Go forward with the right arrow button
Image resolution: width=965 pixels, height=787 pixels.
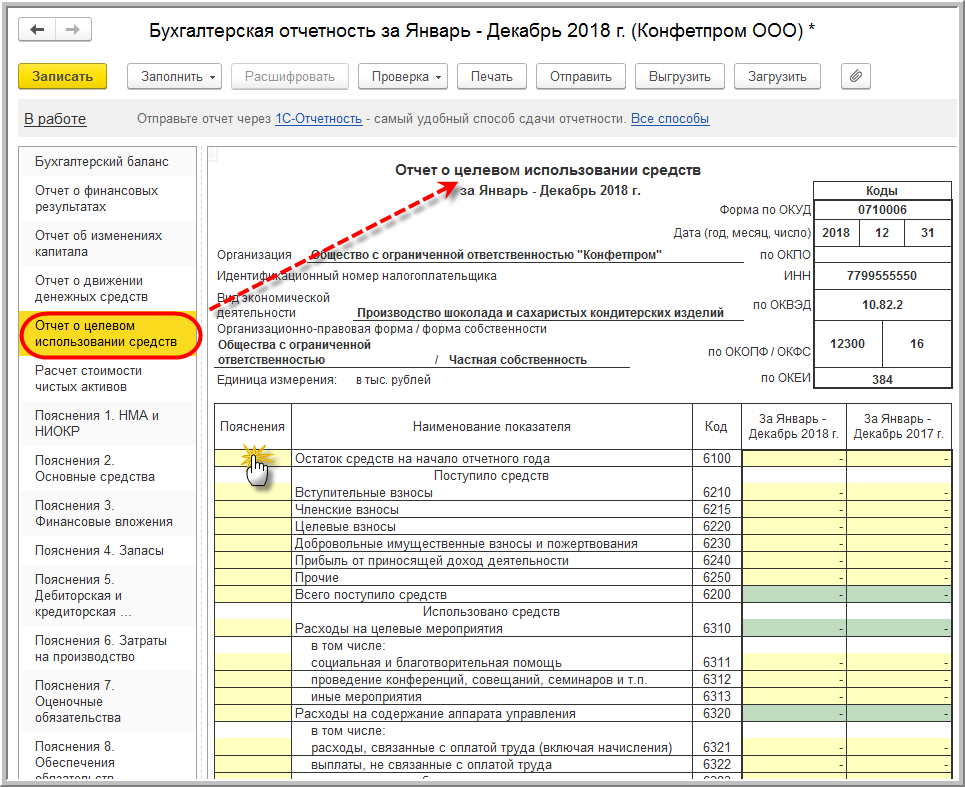73,30
